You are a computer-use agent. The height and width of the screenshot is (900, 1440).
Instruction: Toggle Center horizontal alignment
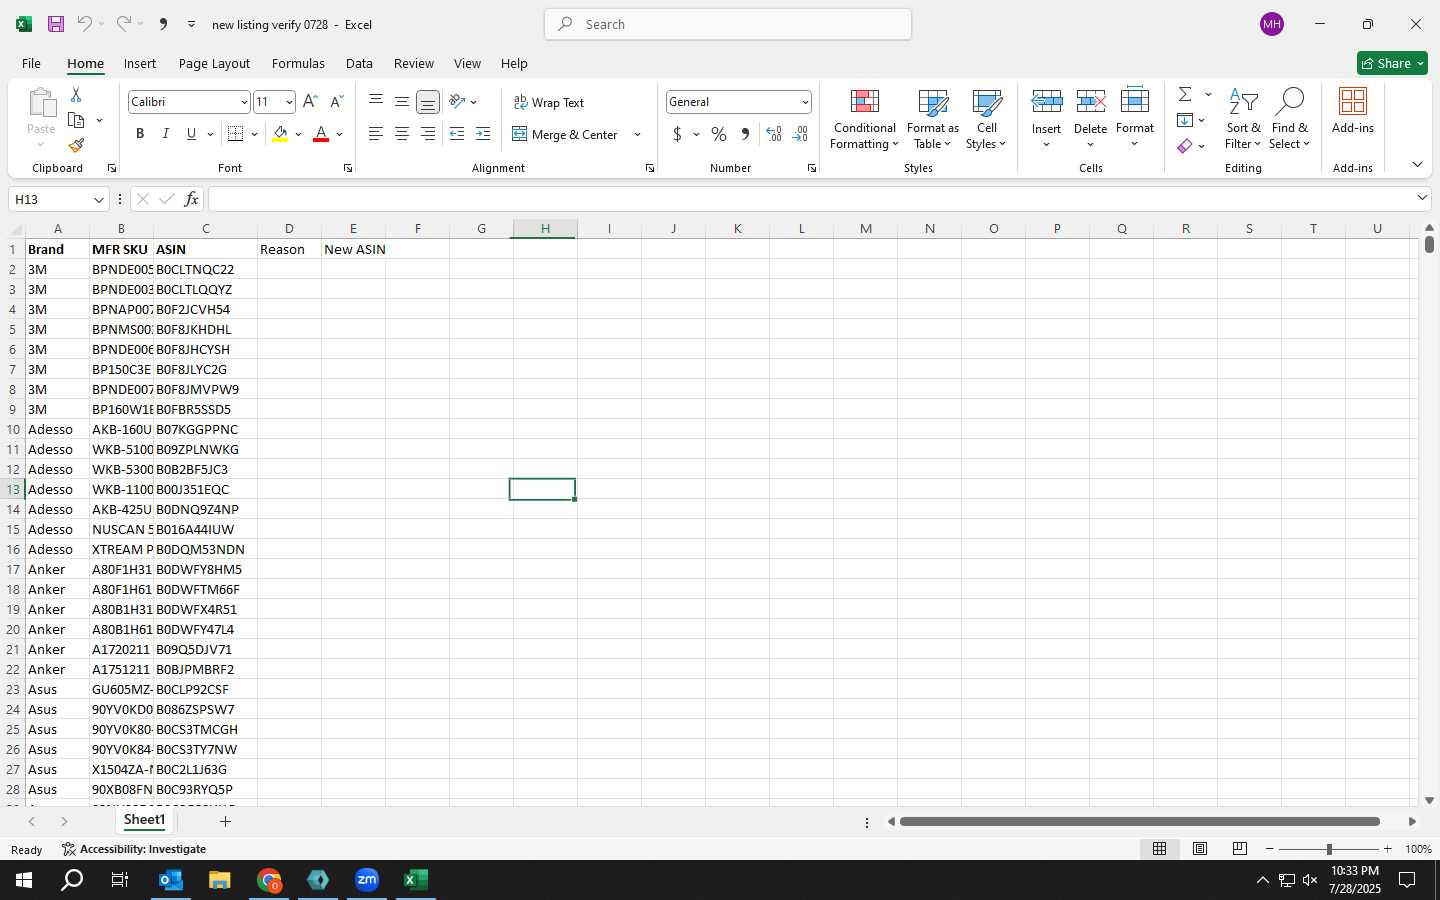402,134
